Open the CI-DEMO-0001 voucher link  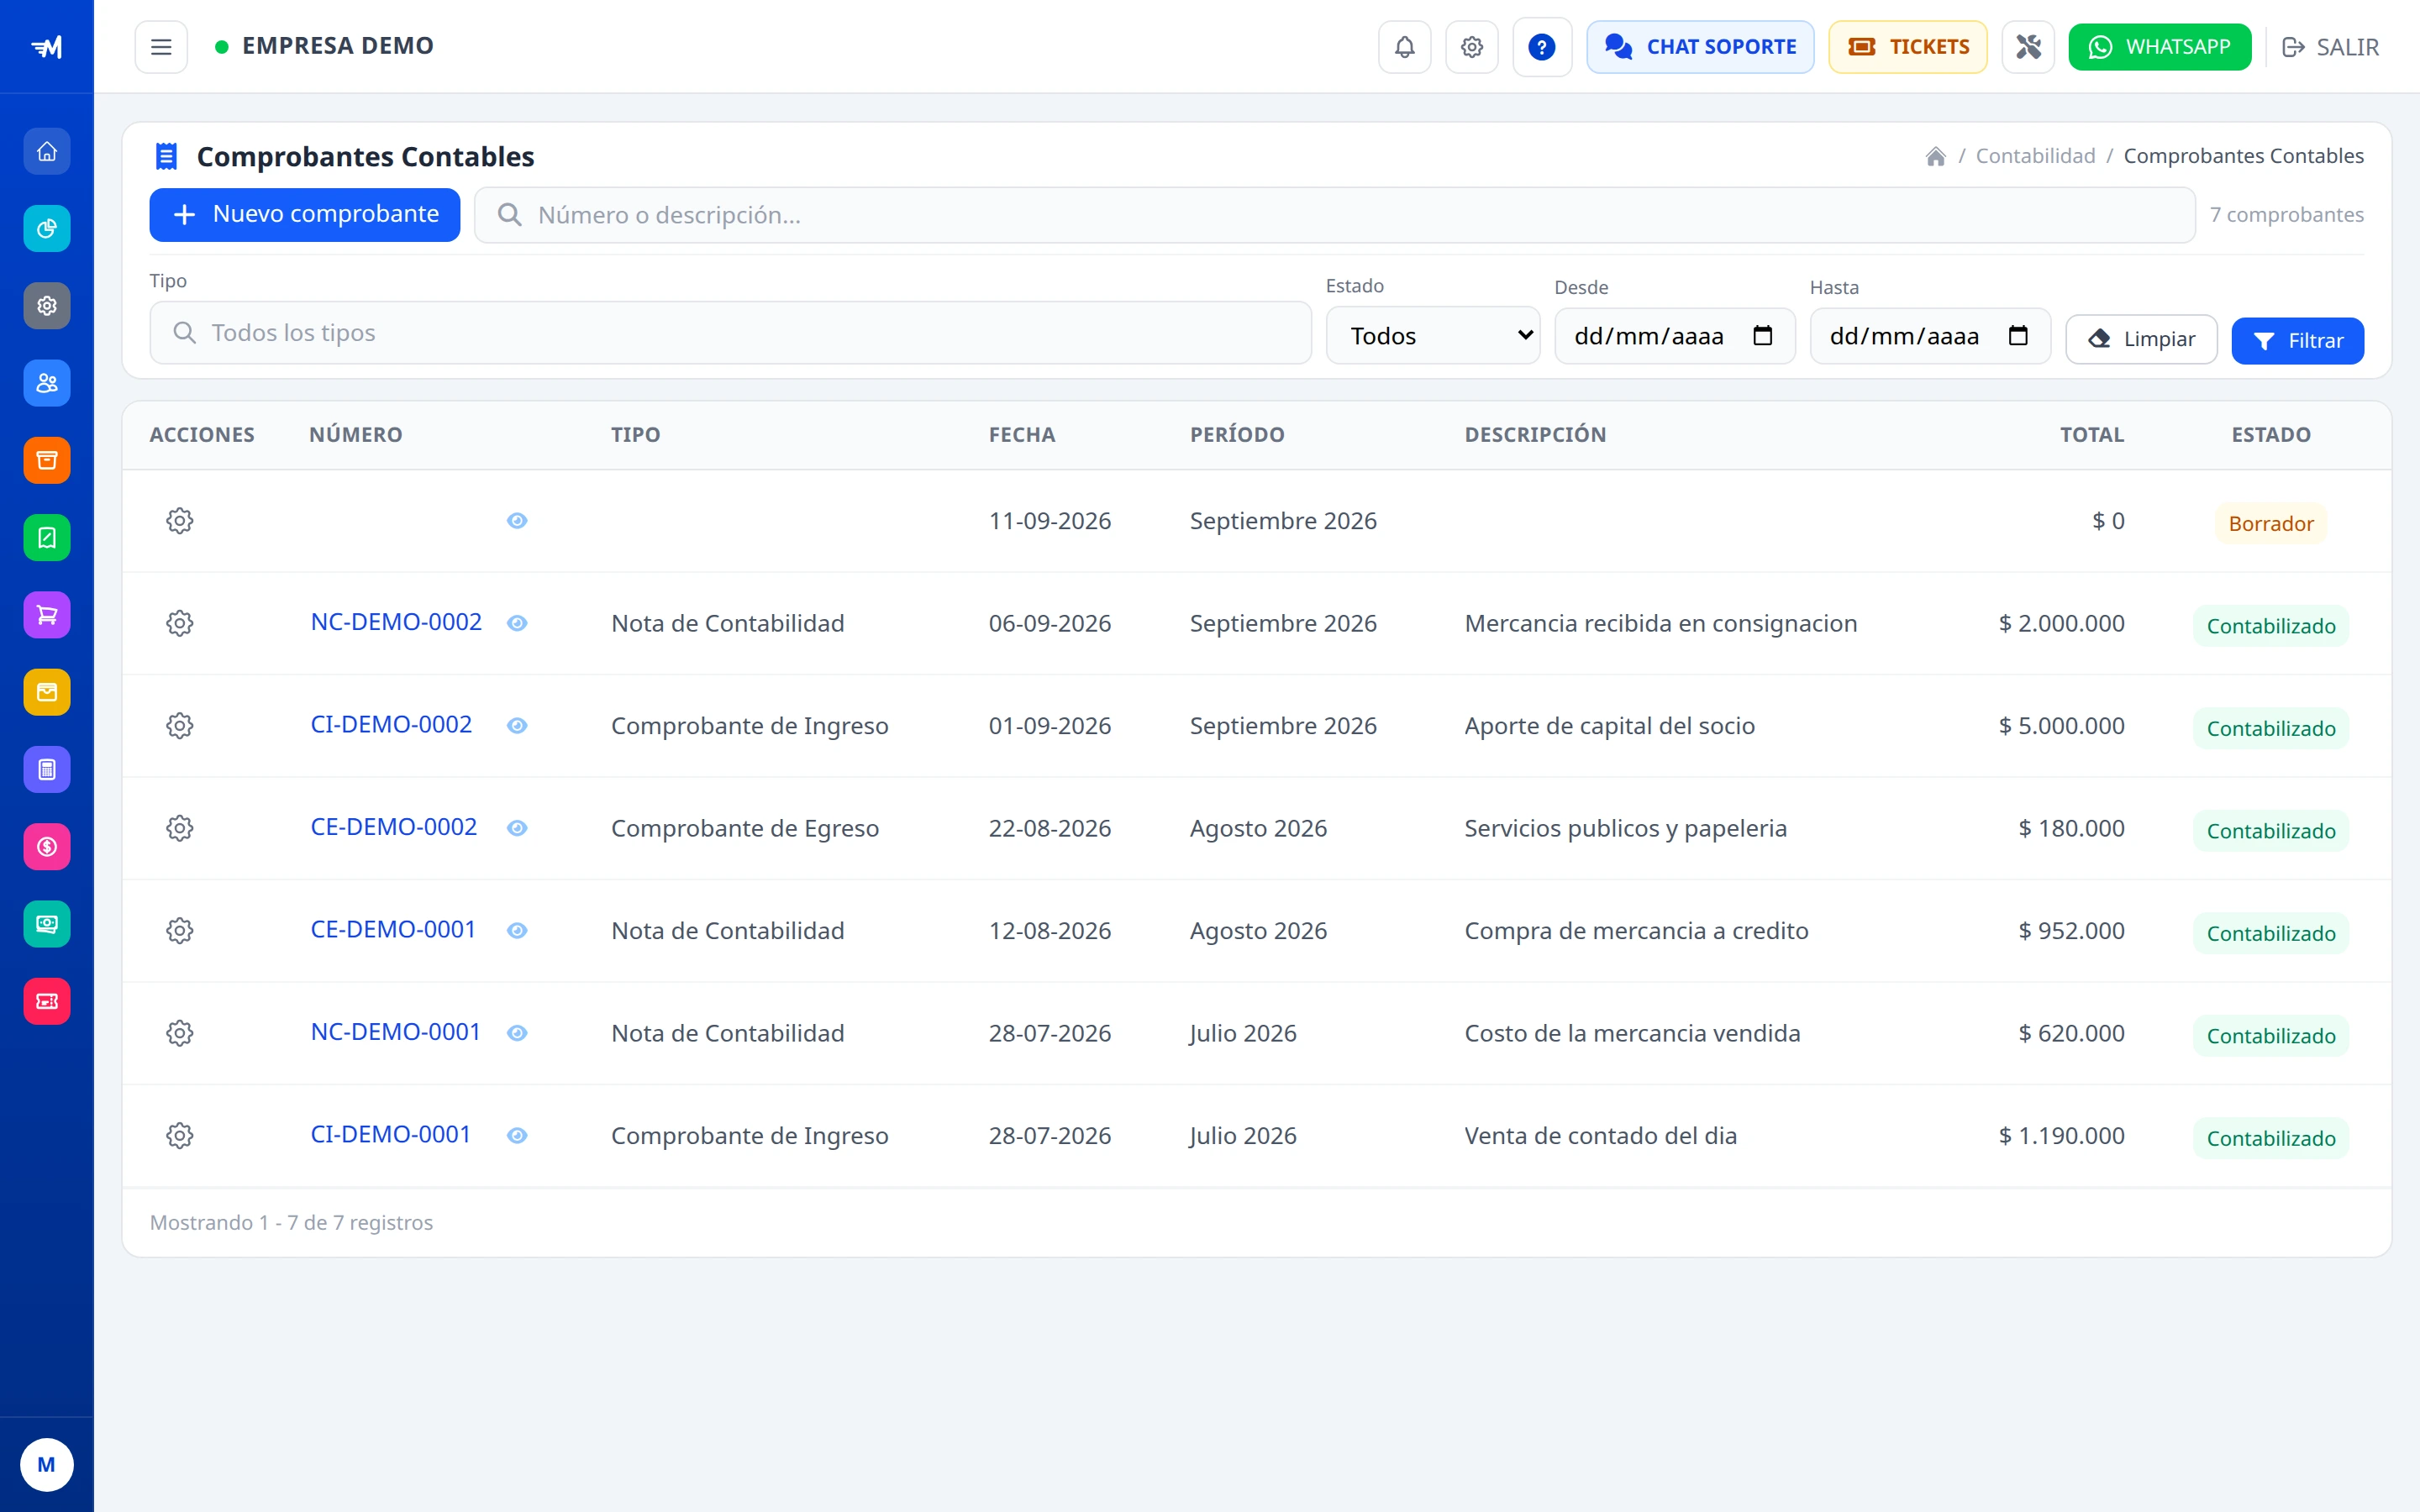tap(391, 1135)
